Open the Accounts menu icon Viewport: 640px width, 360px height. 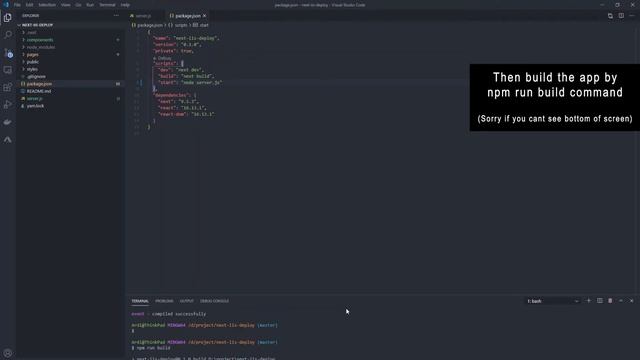click(x=7, y=353)
